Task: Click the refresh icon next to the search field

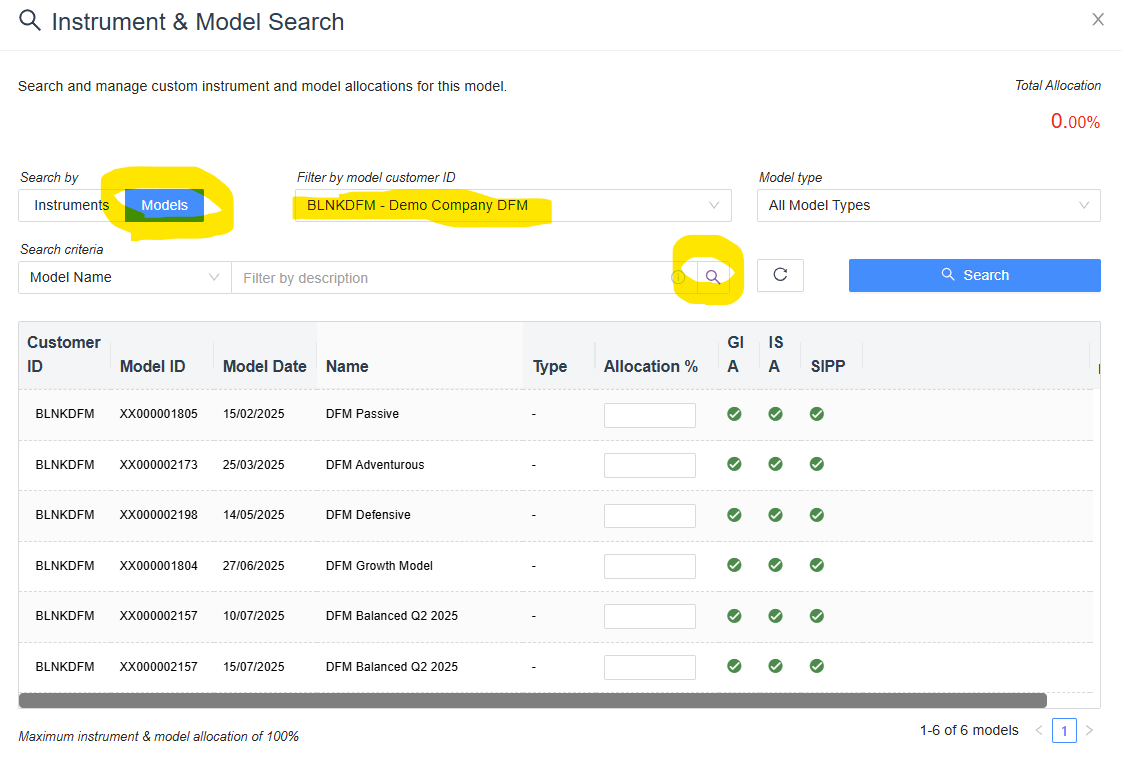Action: pyautogui.click(x=780, y=276)
